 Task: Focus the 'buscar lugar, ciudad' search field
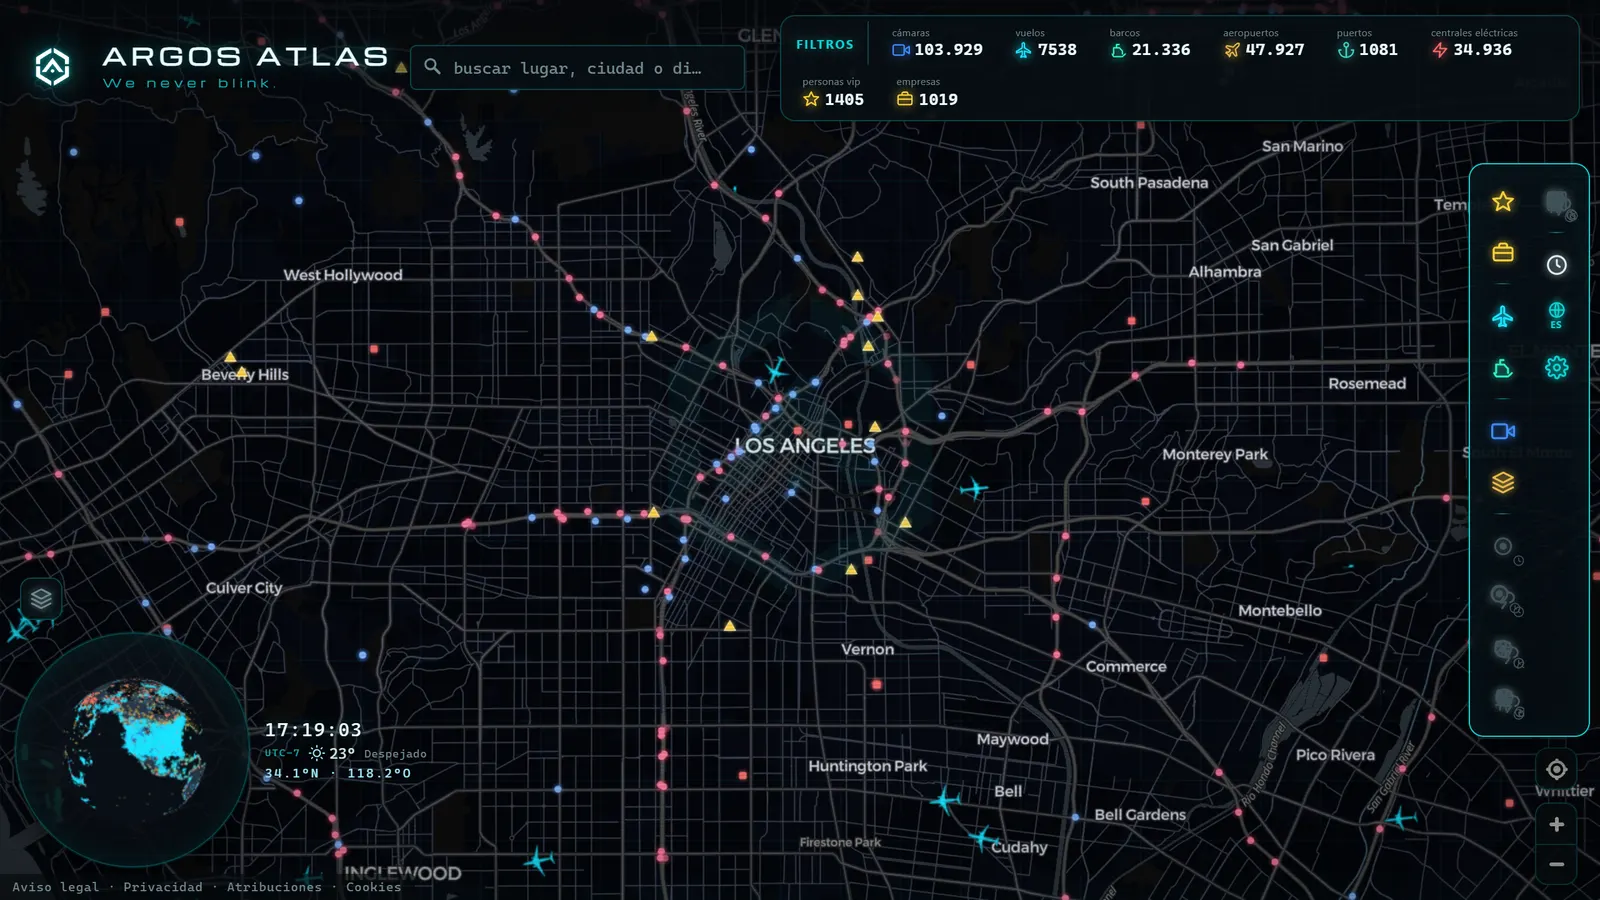coord(577,68)
